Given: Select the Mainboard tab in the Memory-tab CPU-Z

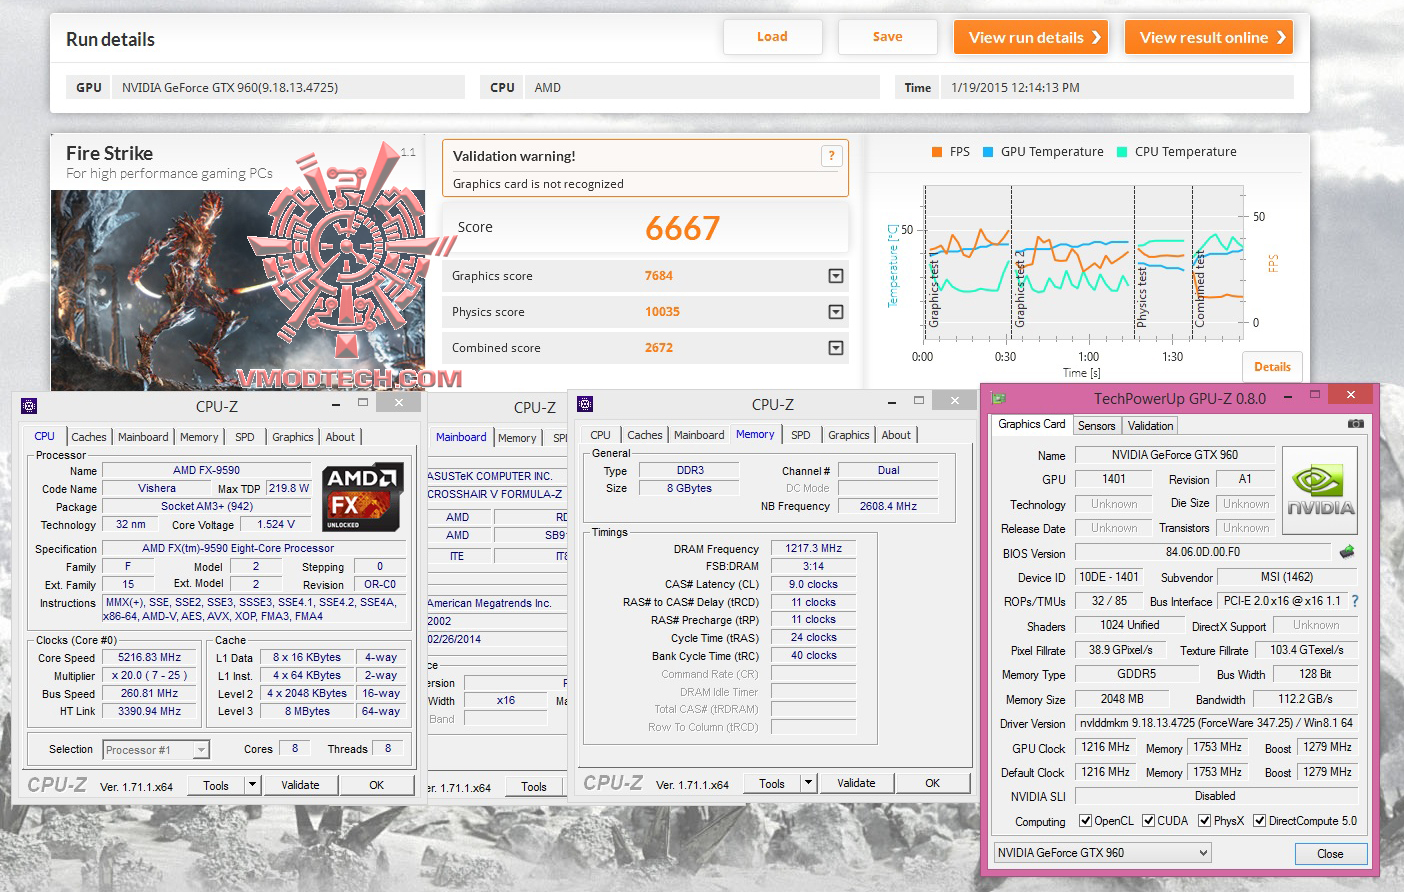Looking at the screenshot, I should (699, 435).
